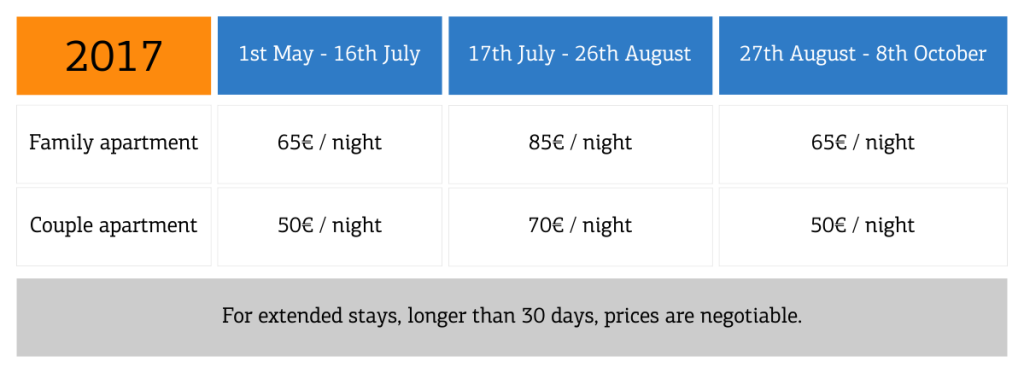
Task: Click Family apartment 65€ price for August-October
Action: click(863, 144)
